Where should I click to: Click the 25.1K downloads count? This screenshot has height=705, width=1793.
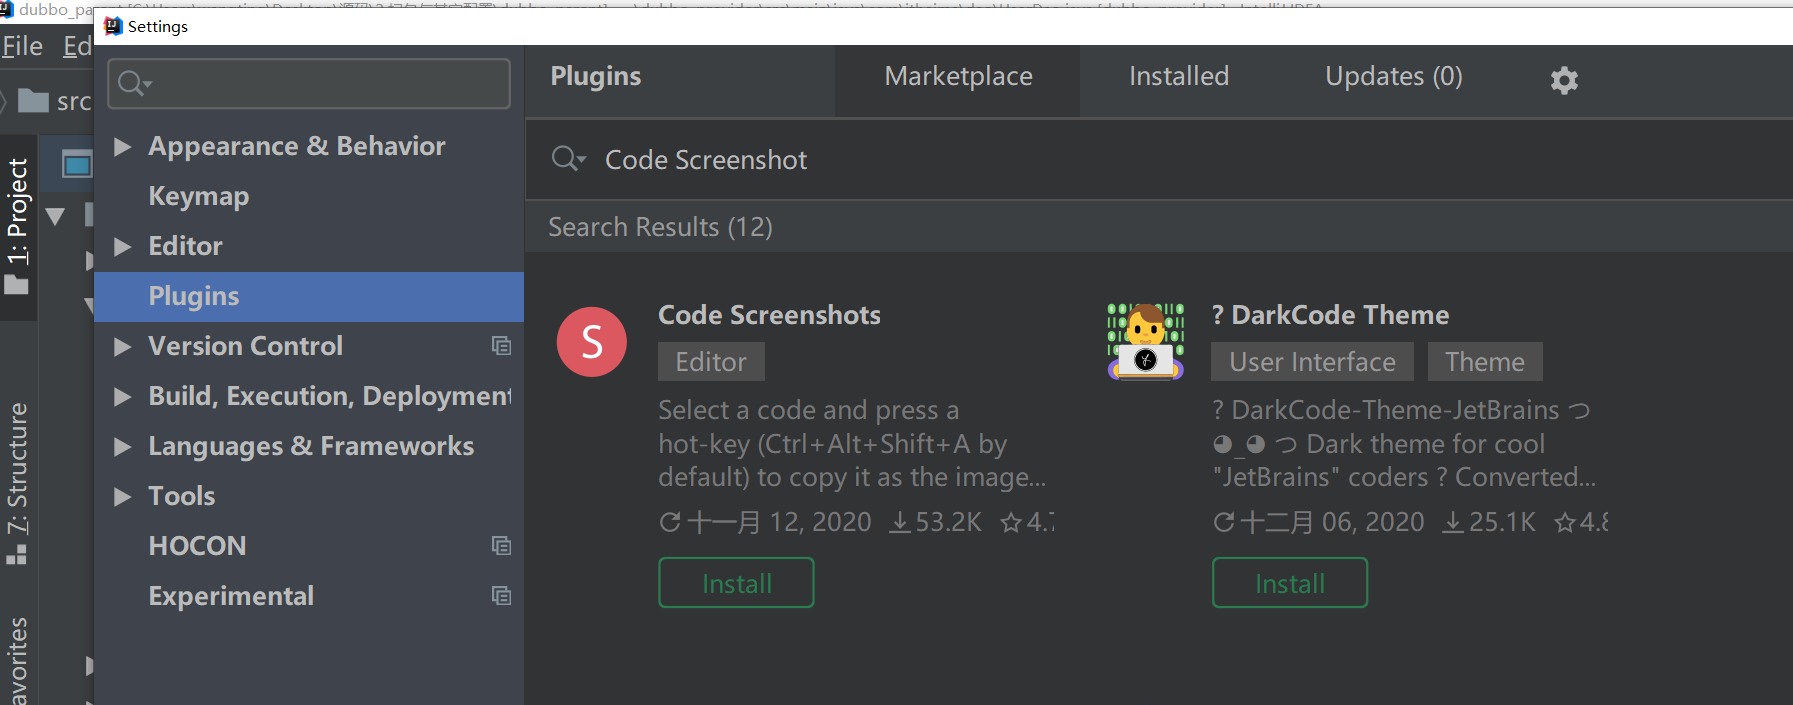click(x=1490, y=522)
